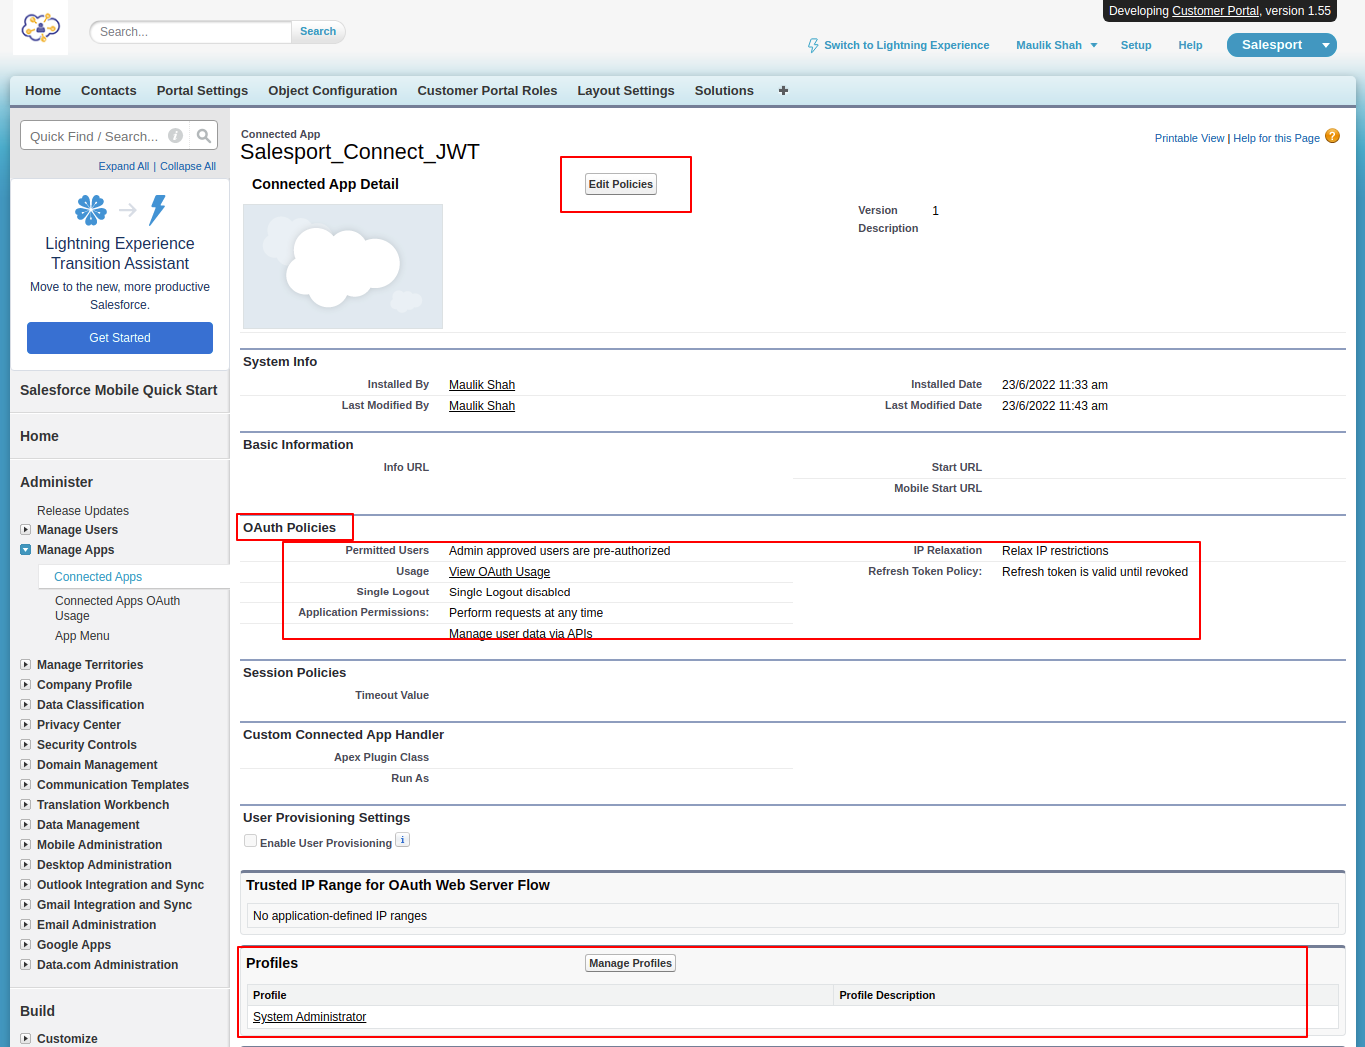
Task: Click the connected app cloud logo image
Action: (x=343, y=267)
